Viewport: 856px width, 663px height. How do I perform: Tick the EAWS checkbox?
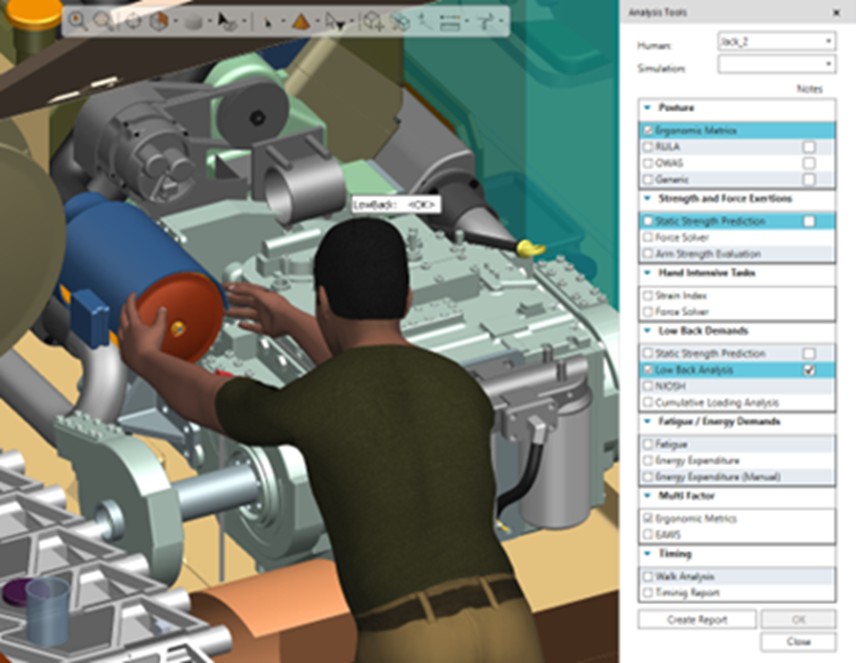pos(648,534)
